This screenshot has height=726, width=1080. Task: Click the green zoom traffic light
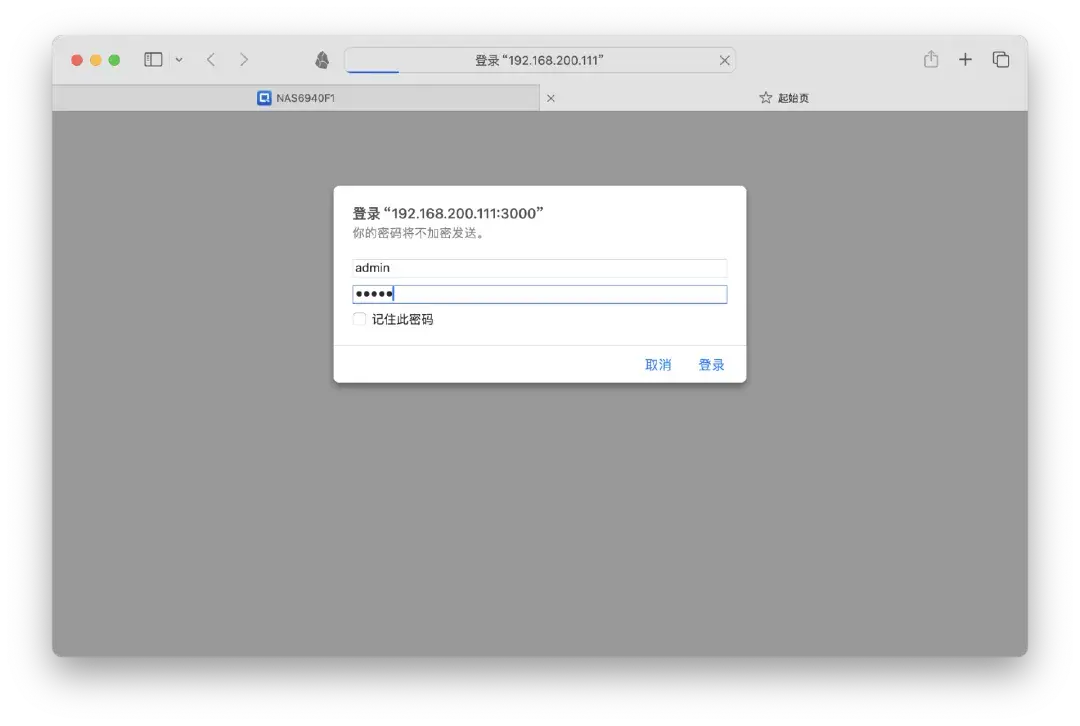[x=113, y=59]
